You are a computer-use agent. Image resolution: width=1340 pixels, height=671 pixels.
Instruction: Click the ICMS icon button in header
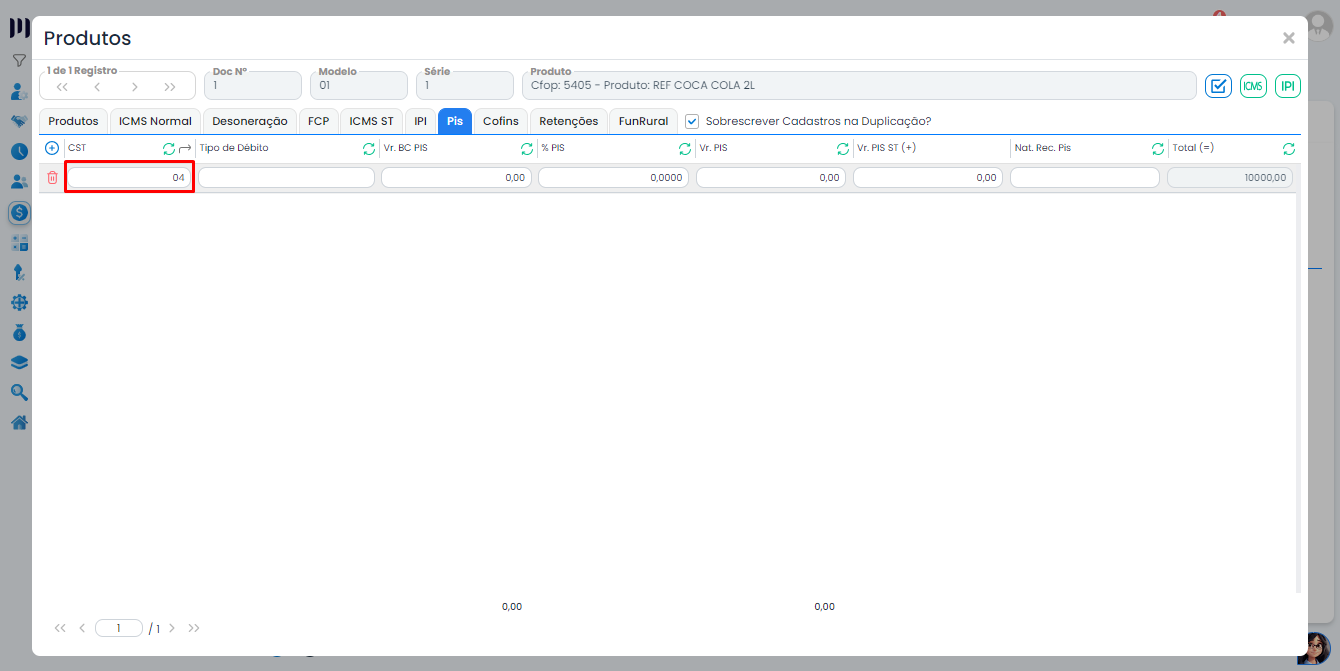(x=1253, y=86)
